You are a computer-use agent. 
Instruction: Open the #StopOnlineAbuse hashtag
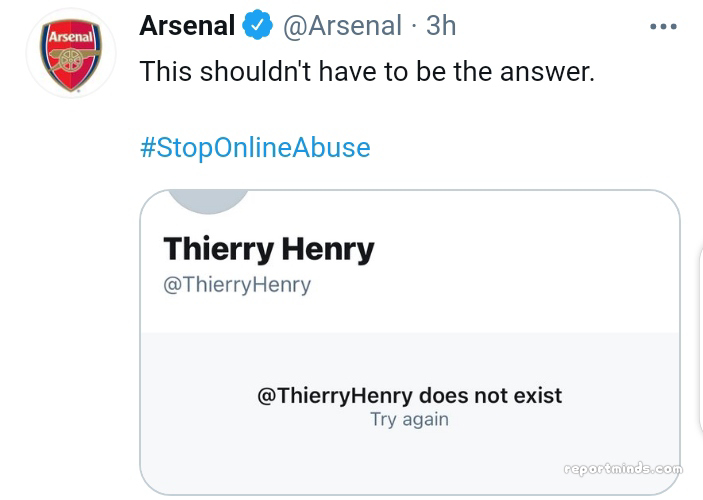click(x=255, y=148)
